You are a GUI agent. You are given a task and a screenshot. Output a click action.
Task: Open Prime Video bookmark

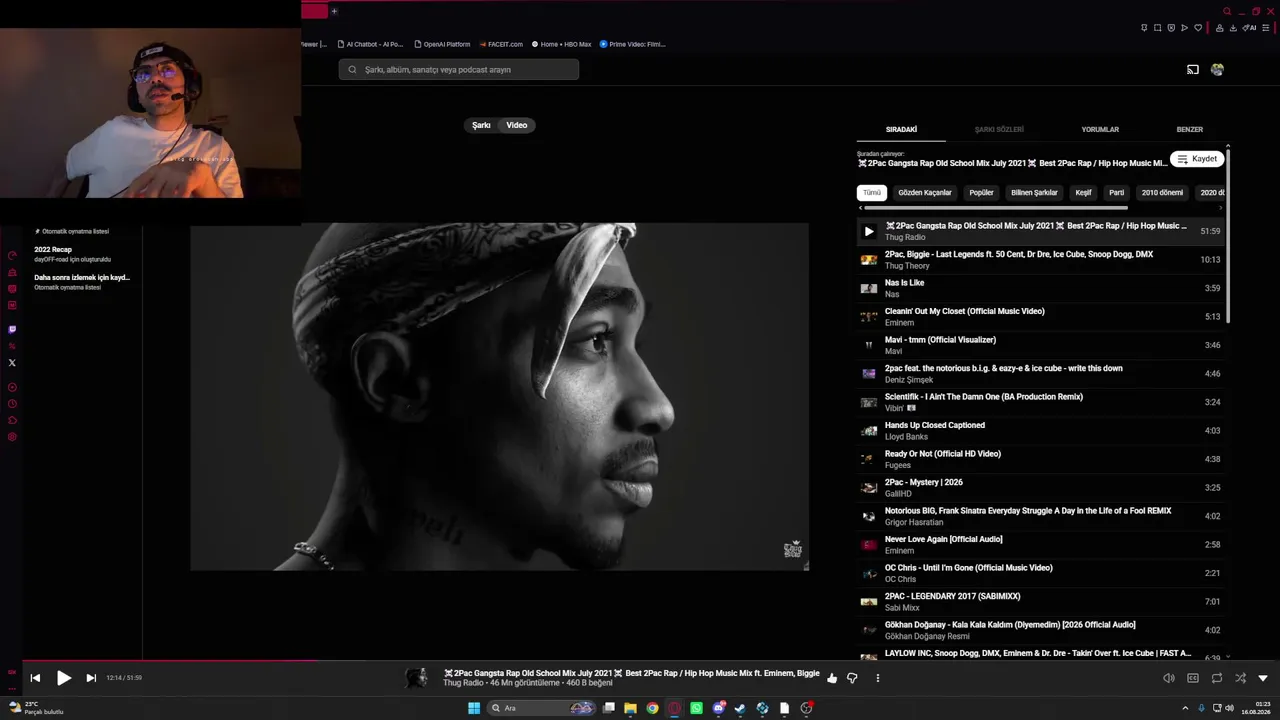click(632, 44)
